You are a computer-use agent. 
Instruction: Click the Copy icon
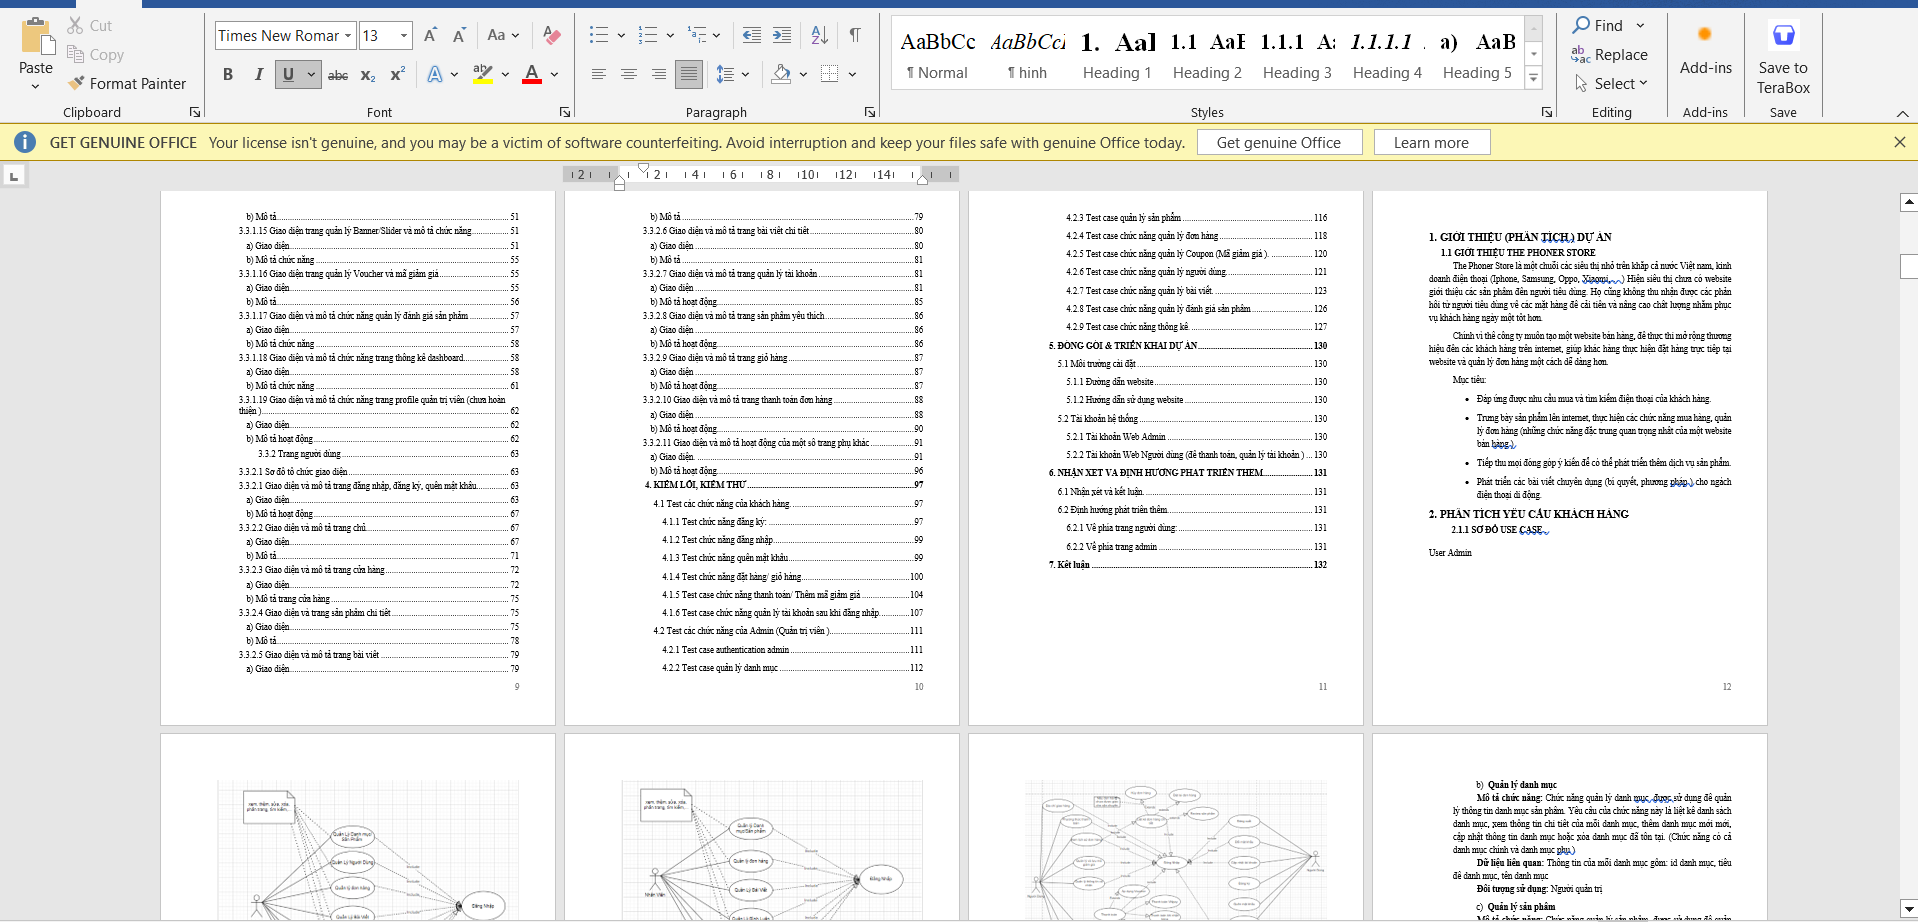click(x=75, y=54)
